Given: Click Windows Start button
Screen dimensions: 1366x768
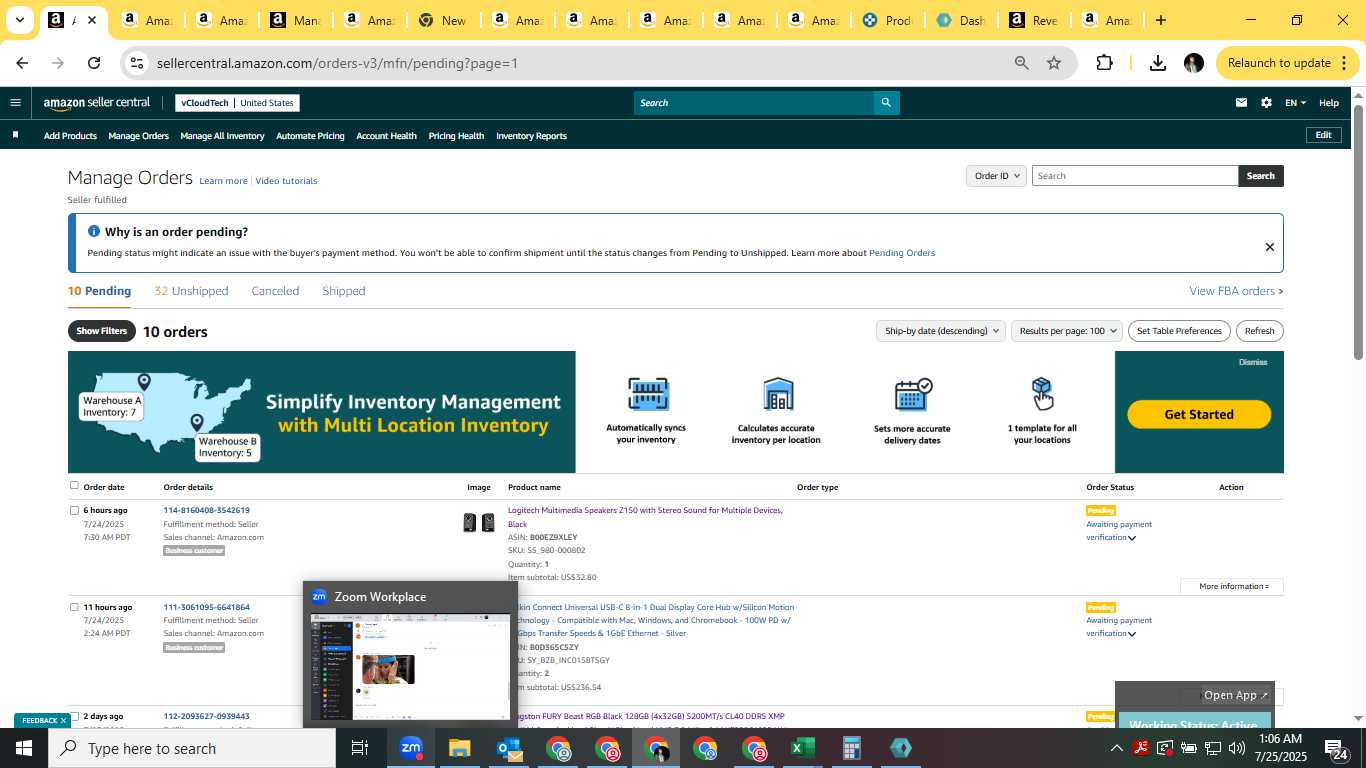Looking at the screenshot, I should (x=24, y=748).
